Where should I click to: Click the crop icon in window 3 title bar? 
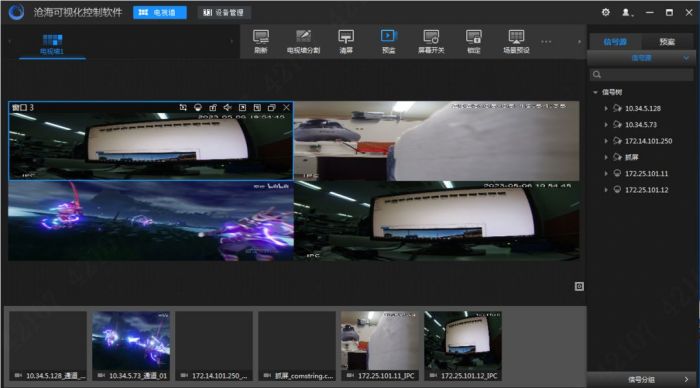[183, 108]
